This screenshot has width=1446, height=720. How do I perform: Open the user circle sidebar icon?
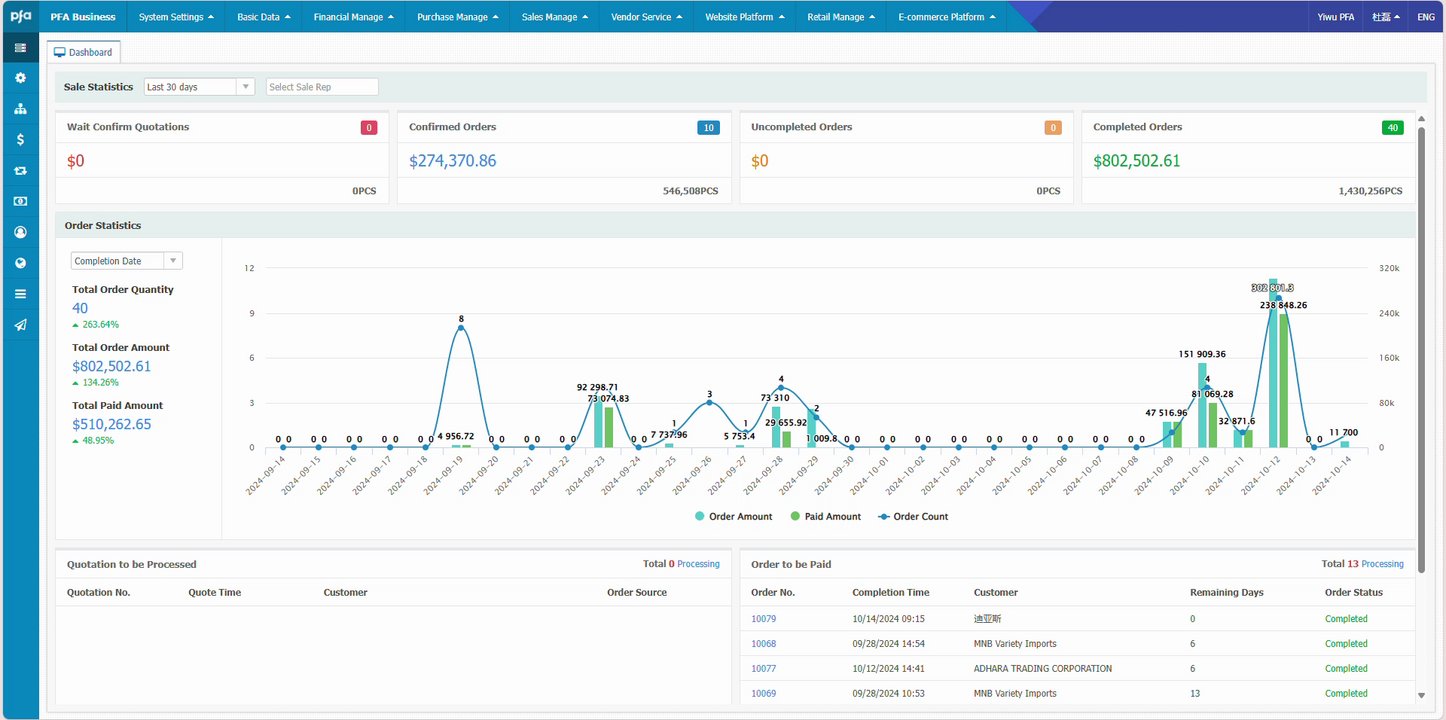(x=20, y=232)
